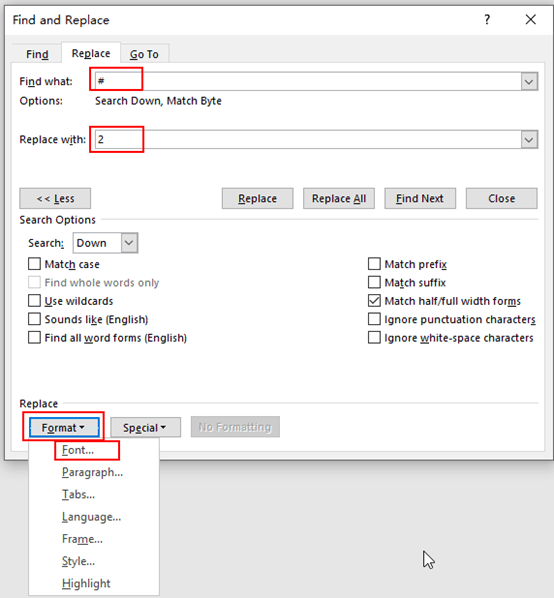Open the Special dropdown button
554x598 pixels.
coord(145,427)
